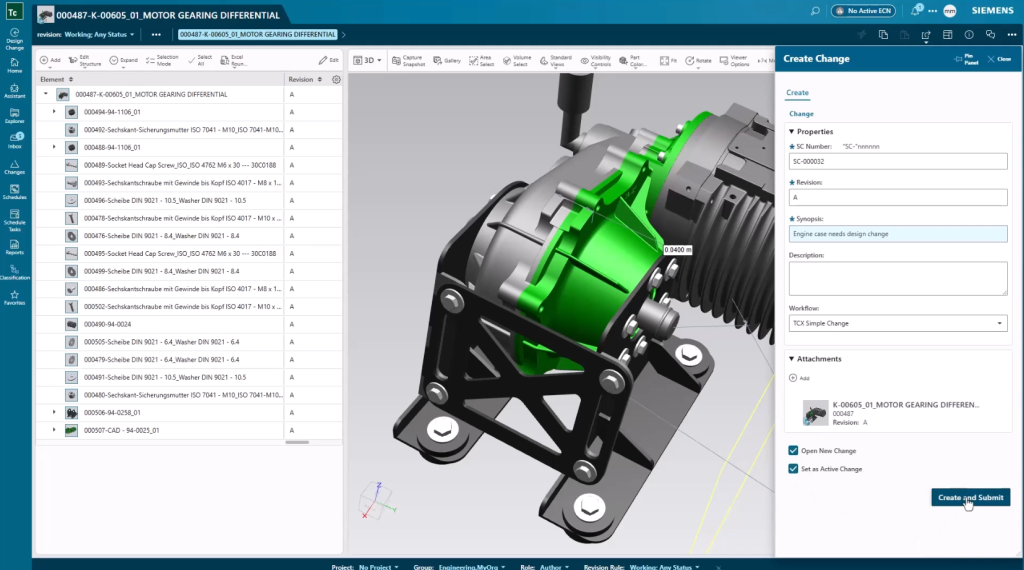Click the horizontal scrollbar under structure table
Viewport: 1024px width, 570px height.
pos(297,442)
